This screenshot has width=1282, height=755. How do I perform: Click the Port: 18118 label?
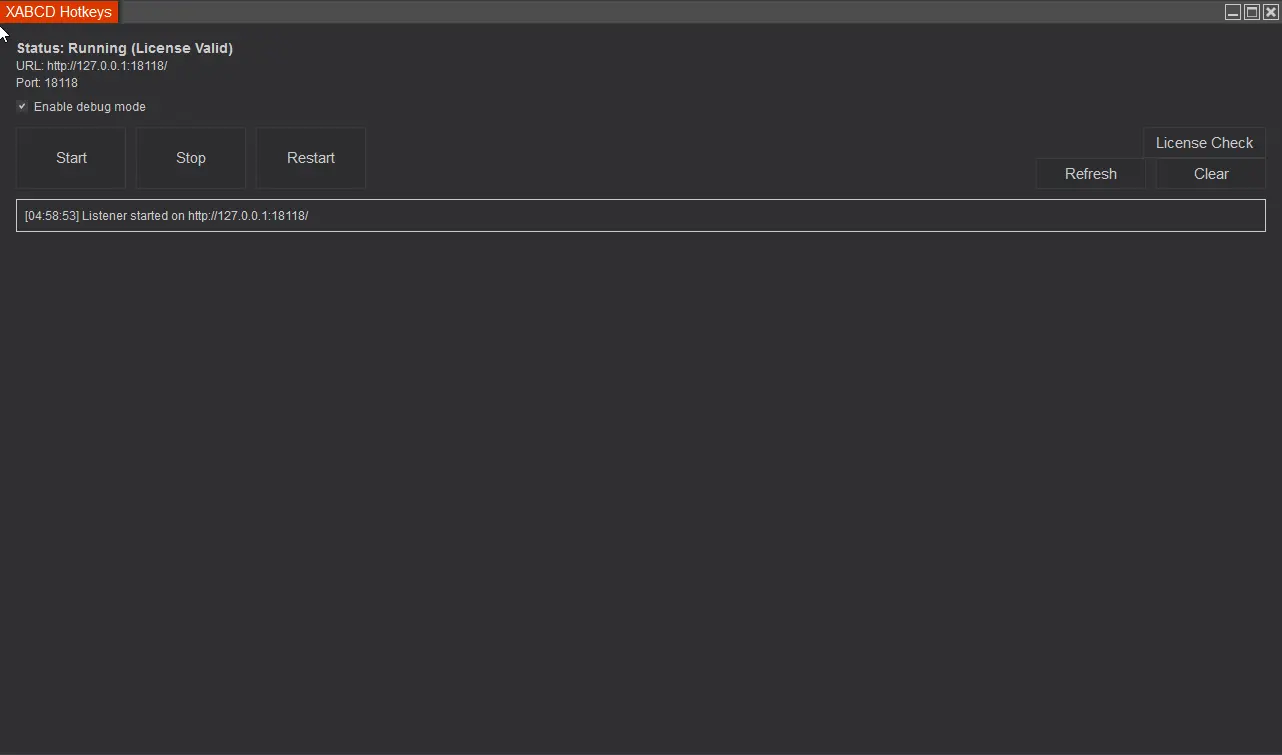coord(47,83)
